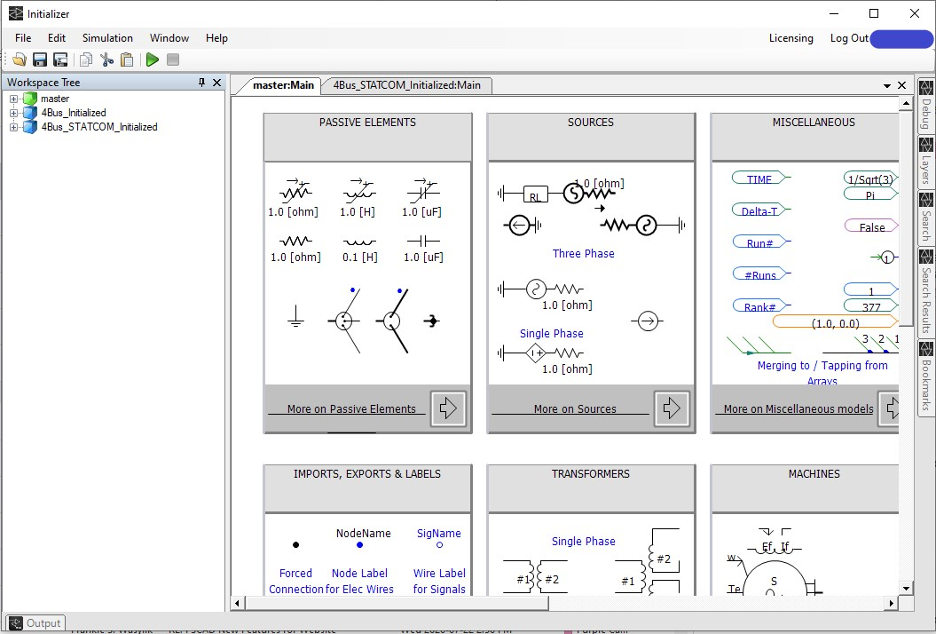The width and height of the screenshot is (936, 634).
Task: Open the Bookmarks side panel
Action: 926,377
